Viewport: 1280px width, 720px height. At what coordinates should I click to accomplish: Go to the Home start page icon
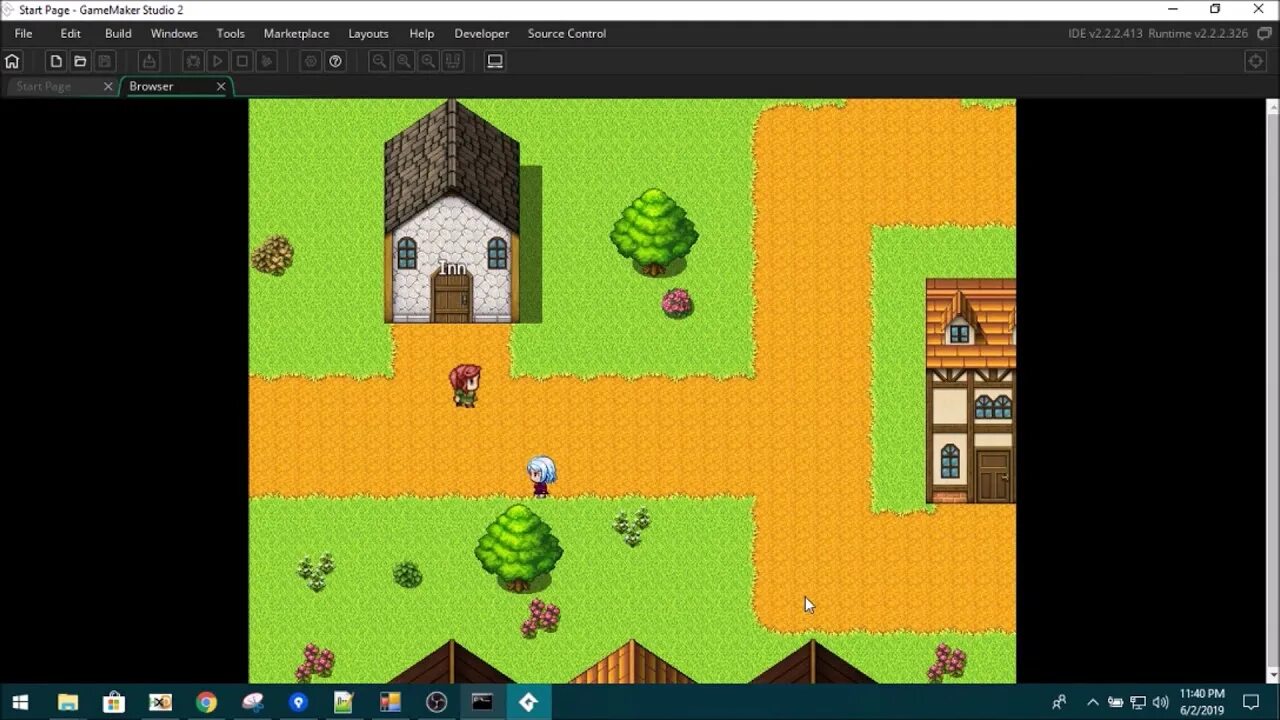12,61
